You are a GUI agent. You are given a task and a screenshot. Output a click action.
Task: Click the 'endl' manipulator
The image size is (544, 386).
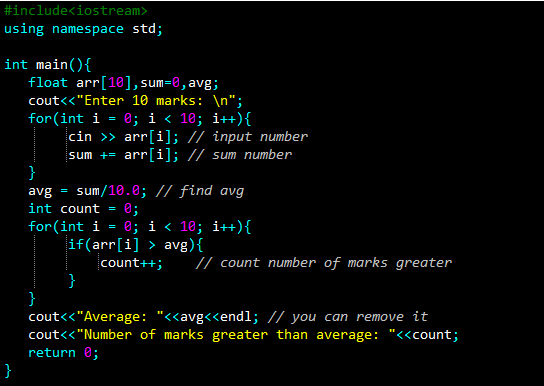click(x=236, y=317)
